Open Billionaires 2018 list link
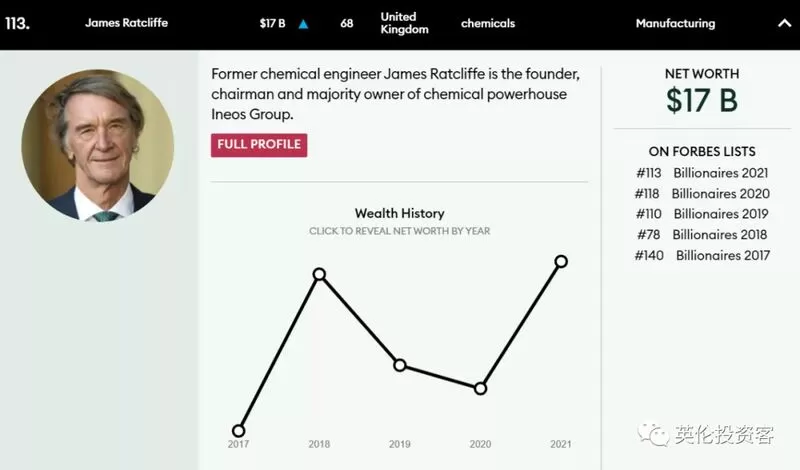800x470 pixels. click(x=719, y=235)
